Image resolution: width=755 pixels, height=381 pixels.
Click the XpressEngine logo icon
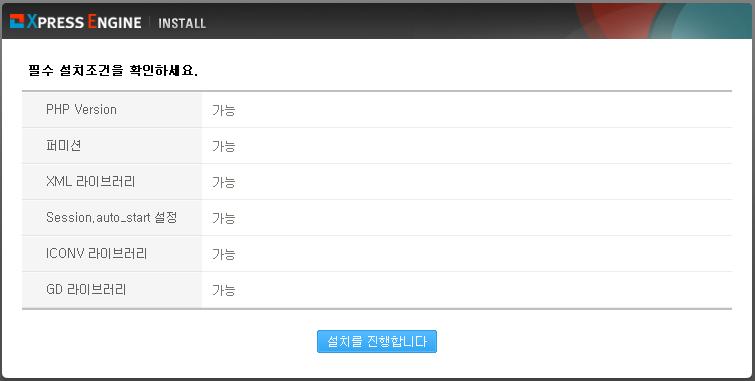pyautogui.click(x=17, y=22)
